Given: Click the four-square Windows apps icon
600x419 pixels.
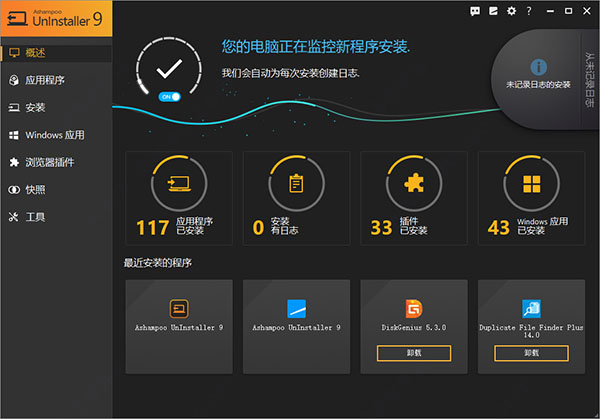Looking at the screenshot, I should [x=532, y=184].
